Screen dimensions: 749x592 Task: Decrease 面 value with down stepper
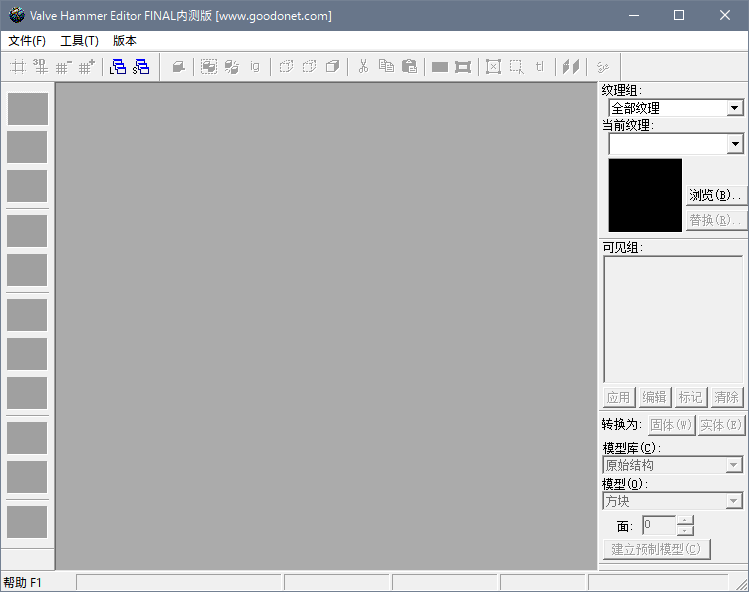coord(685,530)
